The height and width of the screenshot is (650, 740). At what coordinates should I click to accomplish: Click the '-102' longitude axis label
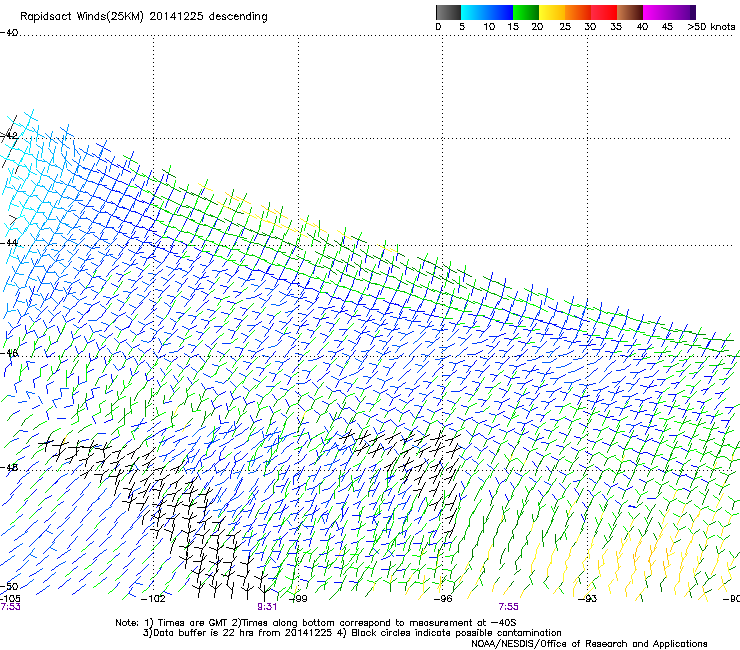pyautogui.click(x=153, y=599)
